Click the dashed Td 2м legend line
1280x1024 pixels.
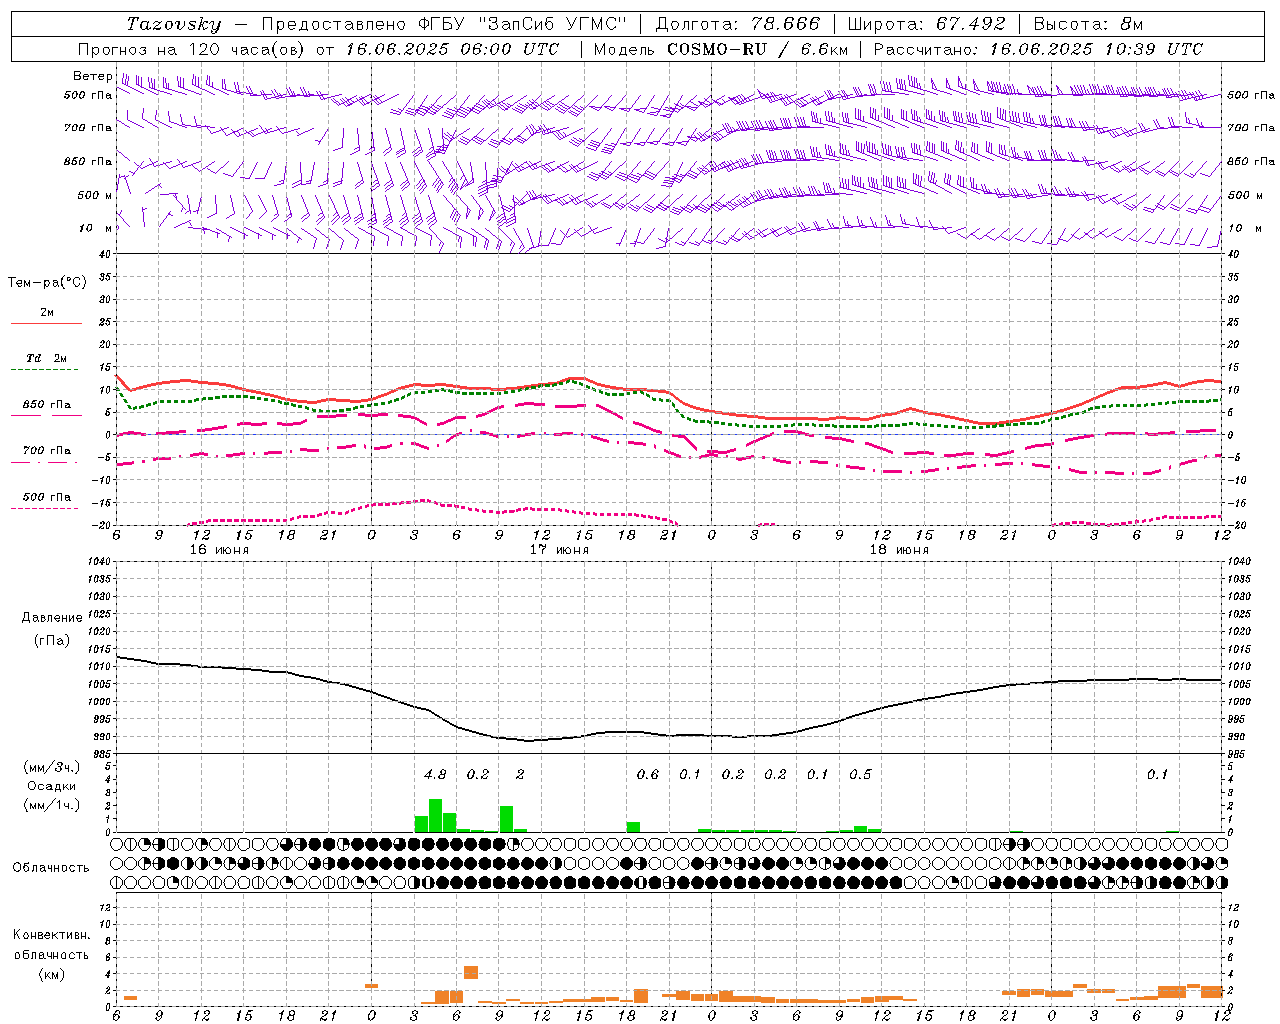pos(45,370)
